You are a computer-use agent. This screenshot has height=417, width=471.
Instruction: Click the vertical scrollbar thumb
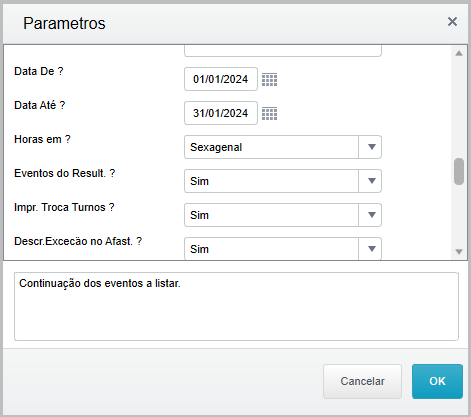[x=459, y=171]
